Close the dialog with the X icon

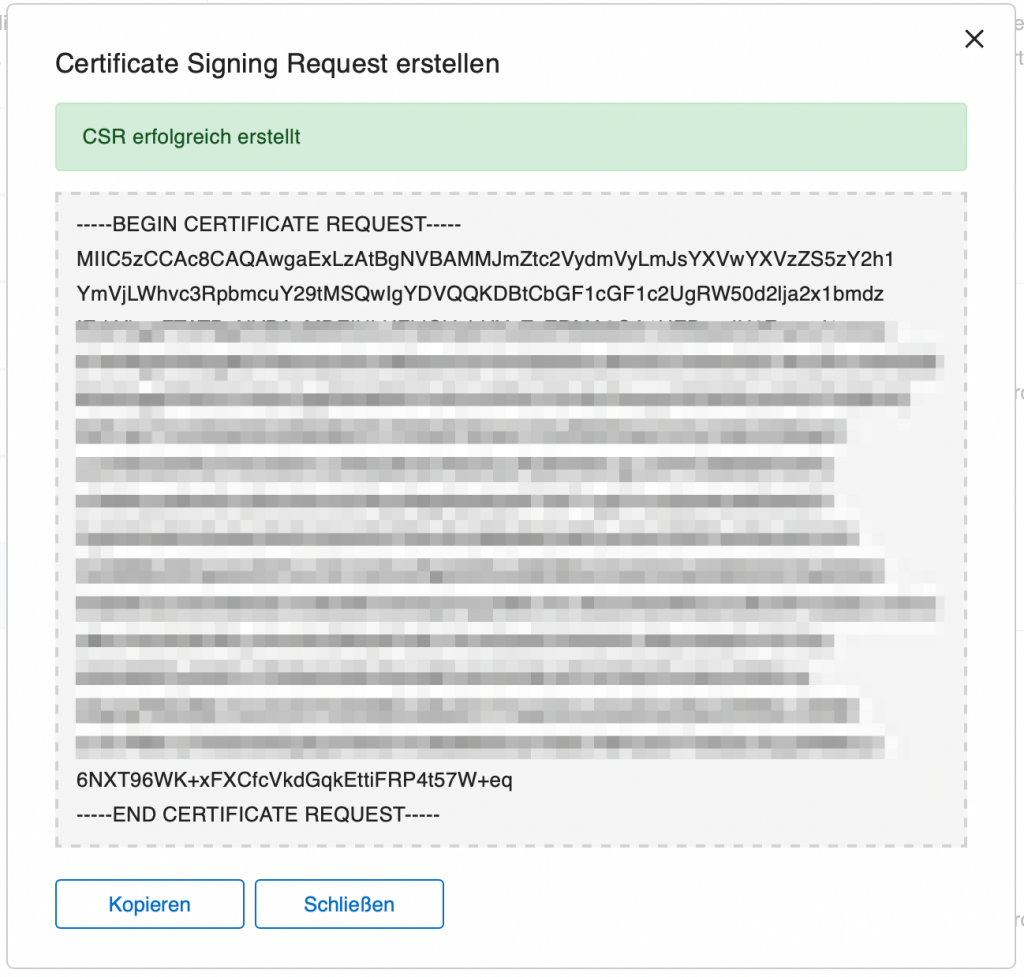tap(974, 39)
